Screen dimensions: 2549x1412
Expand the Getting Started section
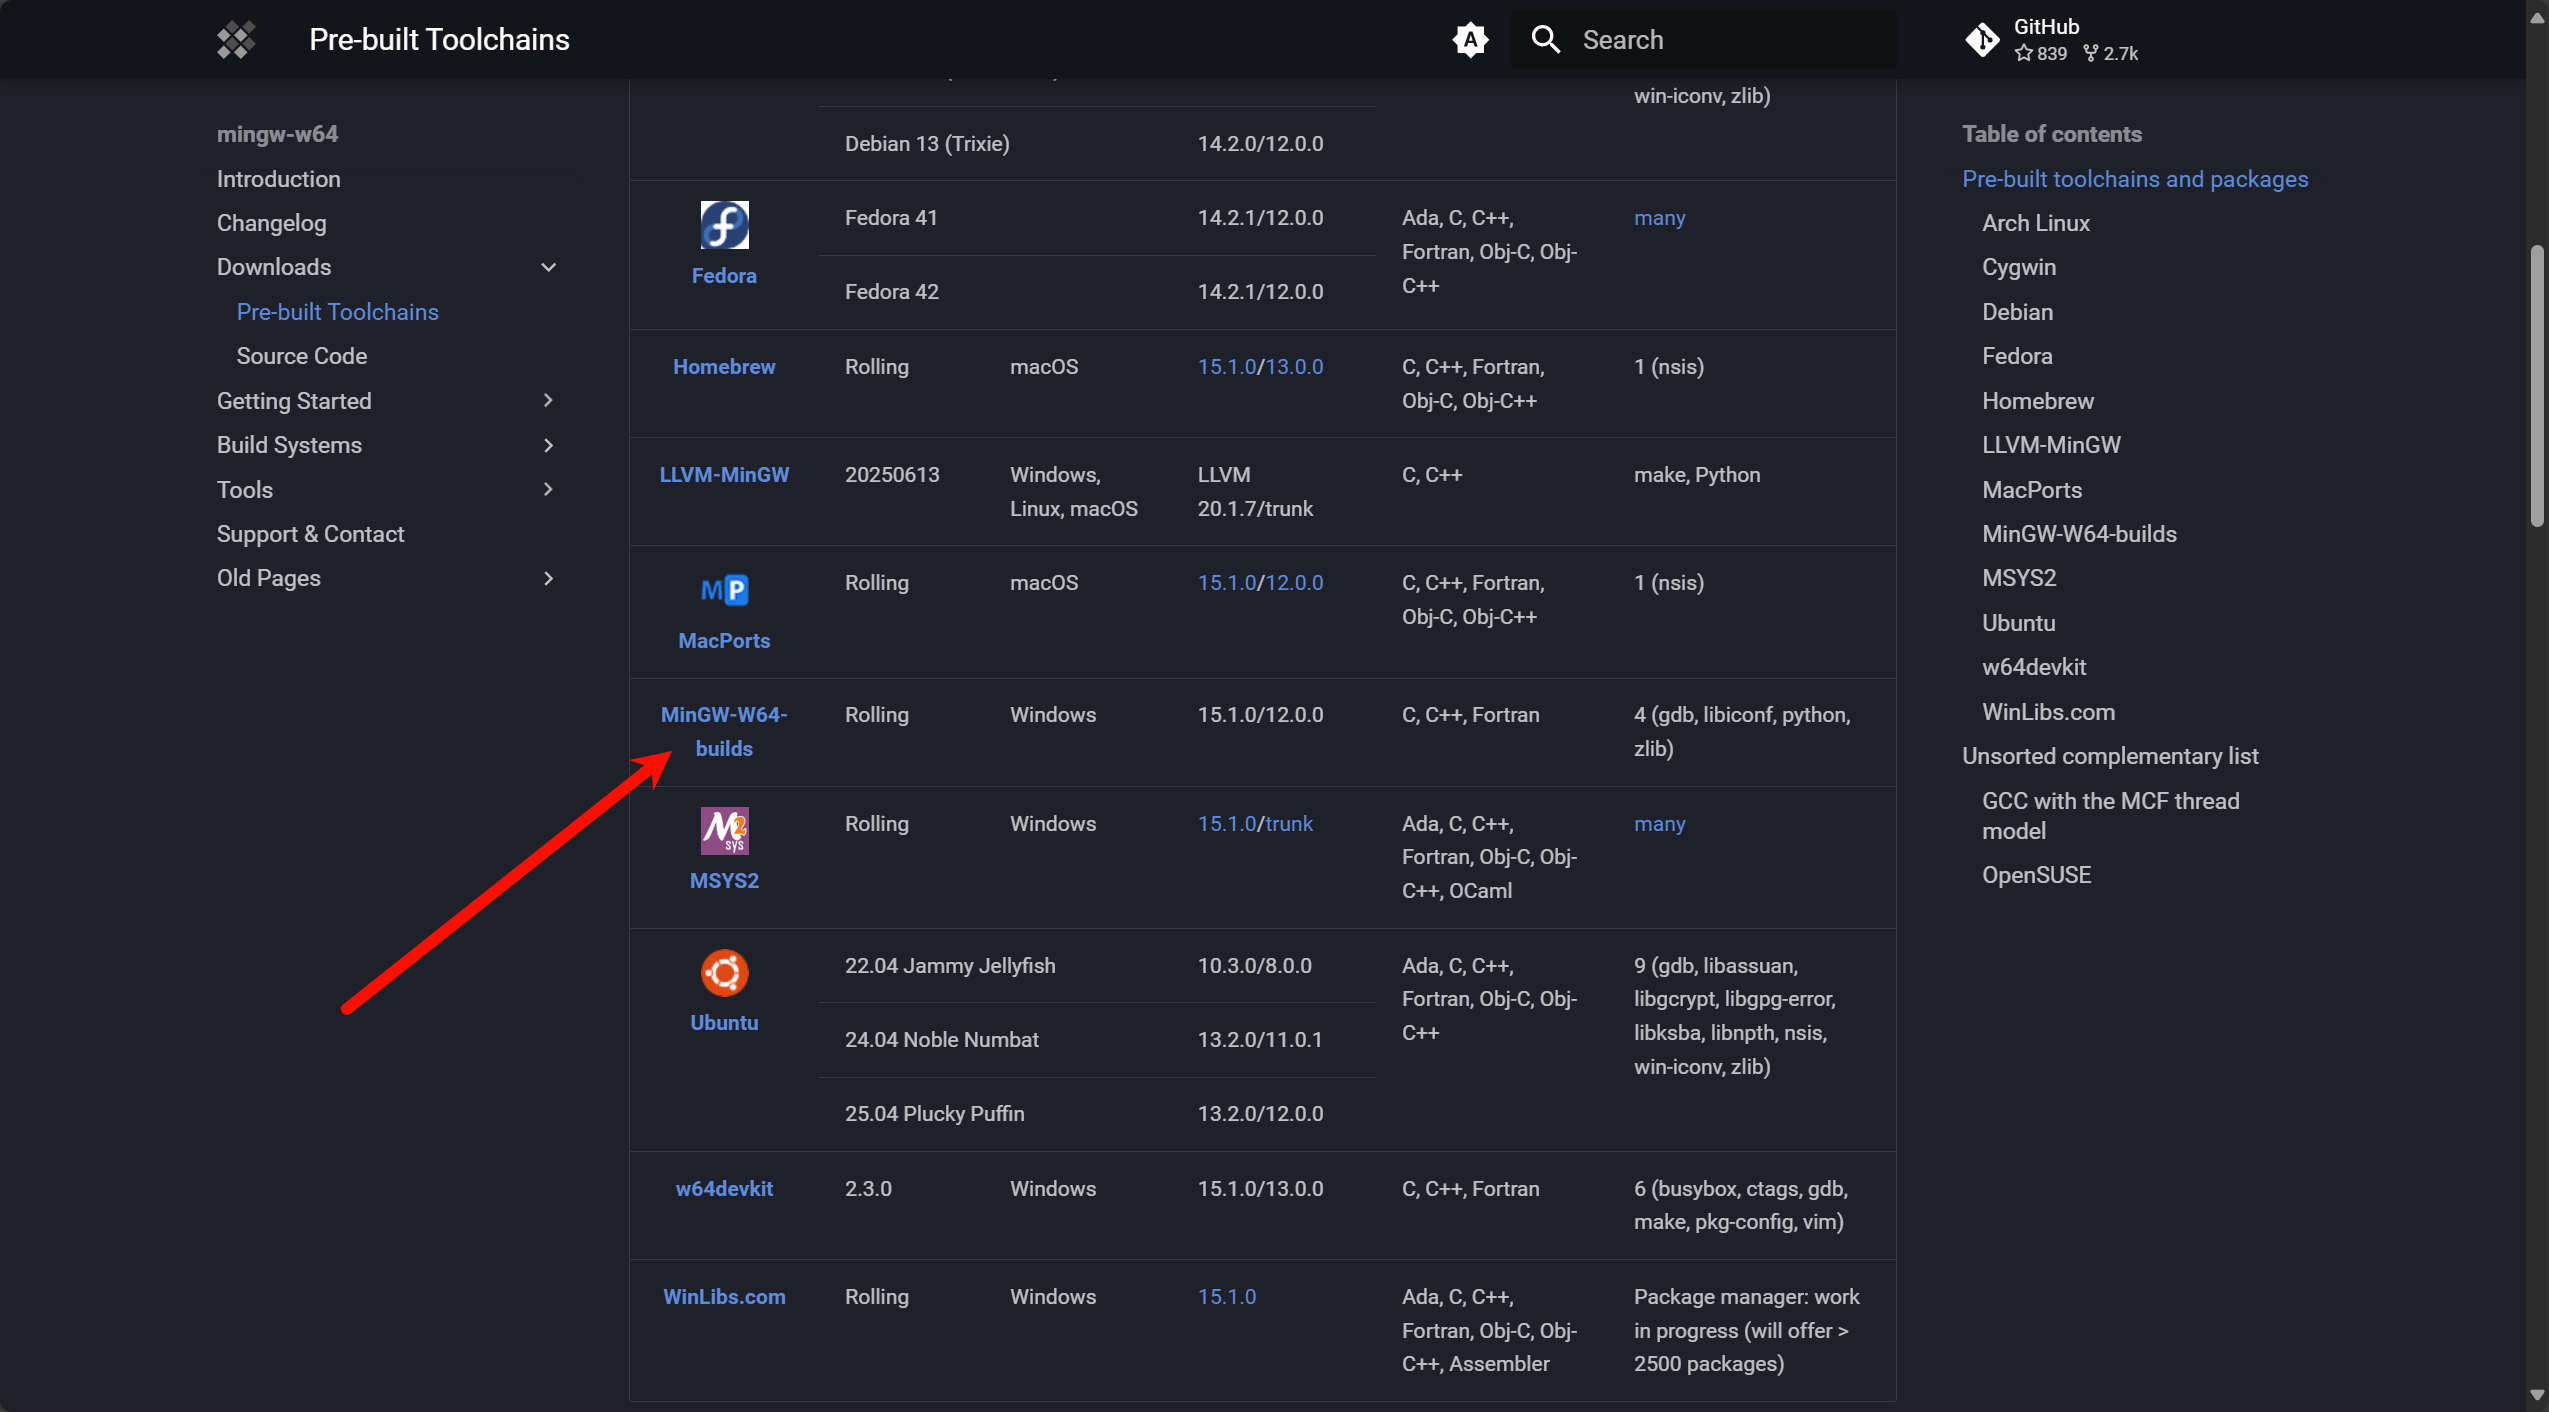pos(548,401)
